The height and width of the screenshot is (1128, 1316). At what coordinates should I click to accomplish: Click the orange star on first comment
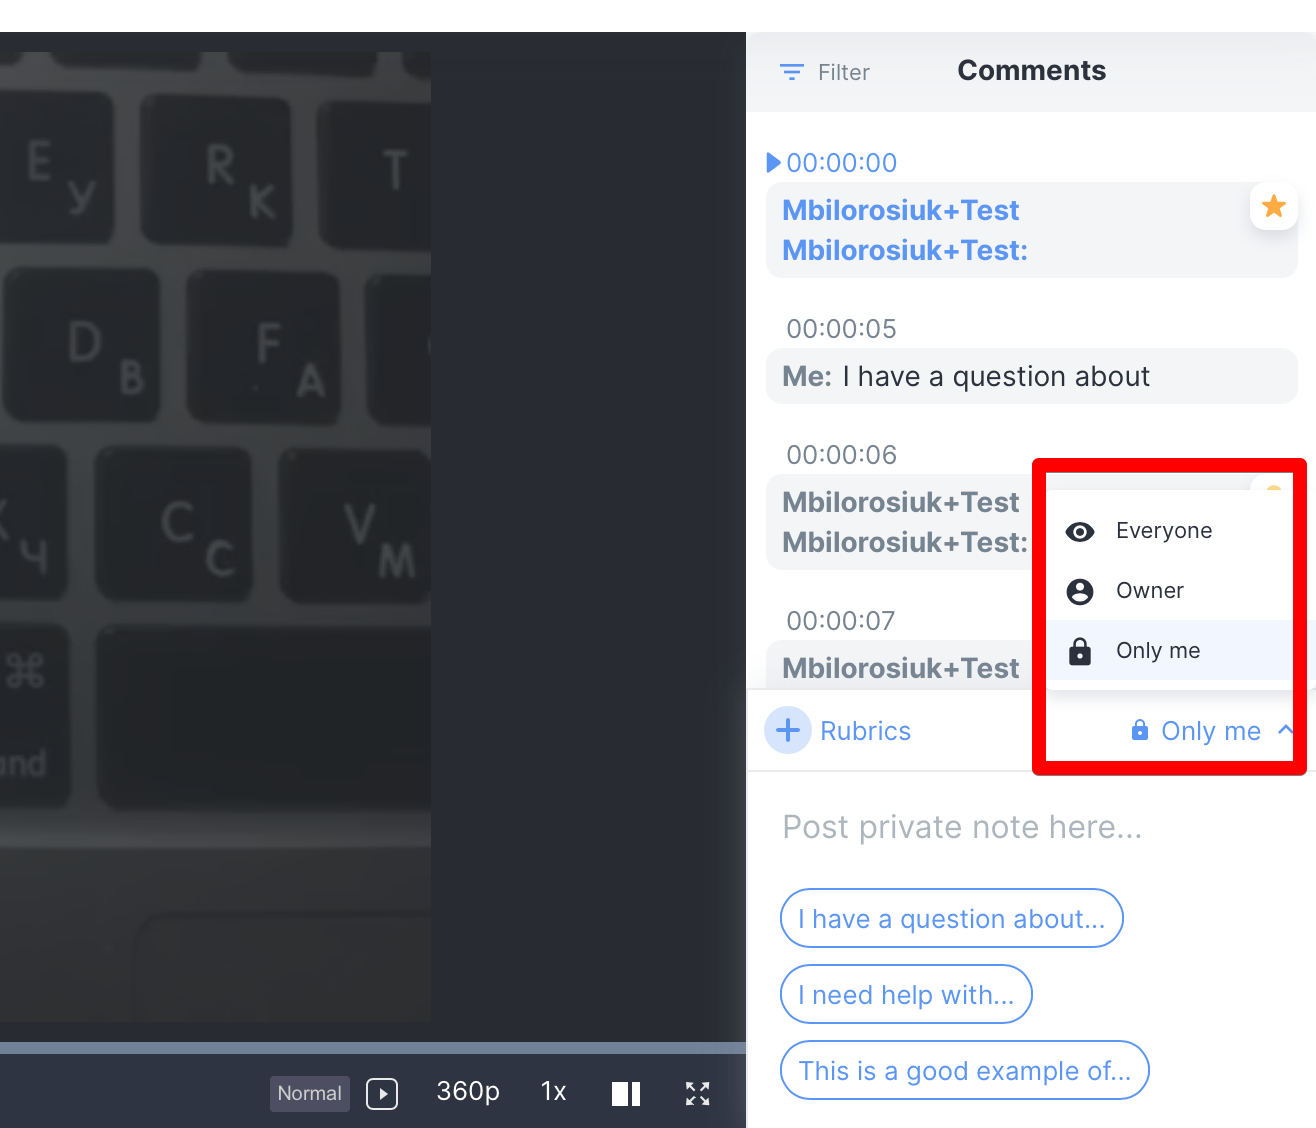(x=1273, y=206)
